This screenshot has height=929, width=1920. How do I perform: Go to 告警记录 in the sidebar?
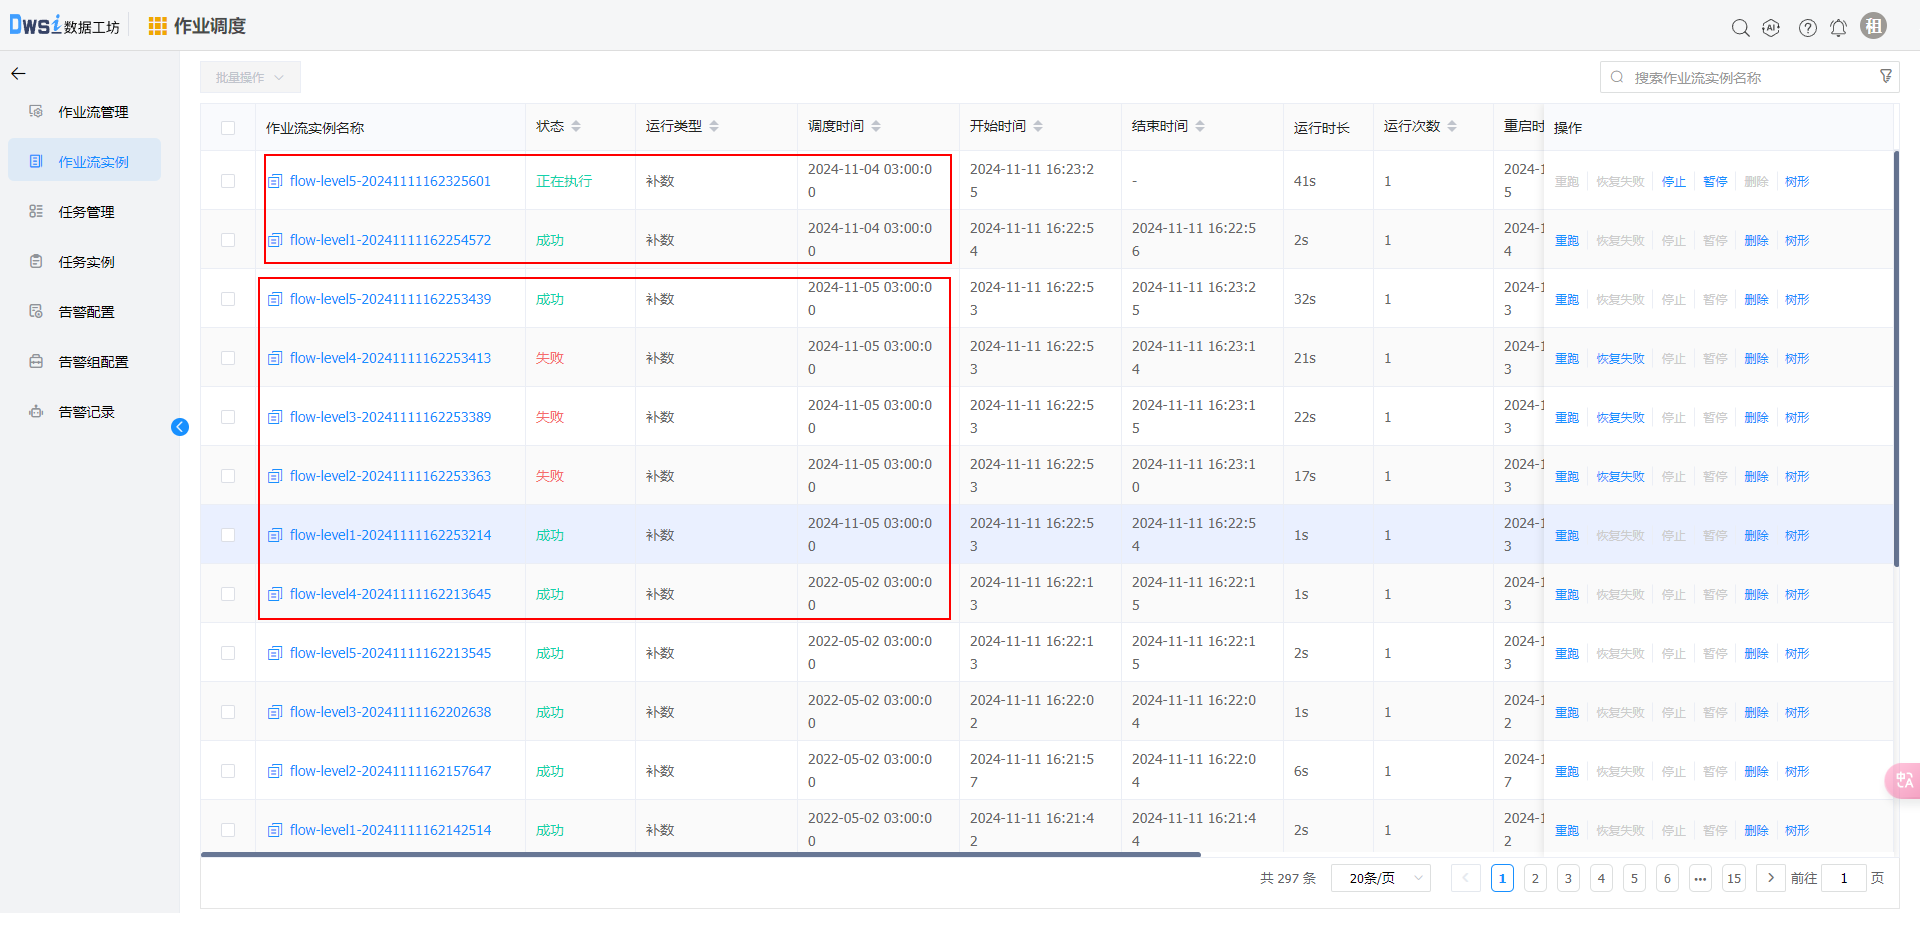click(86, 412)
